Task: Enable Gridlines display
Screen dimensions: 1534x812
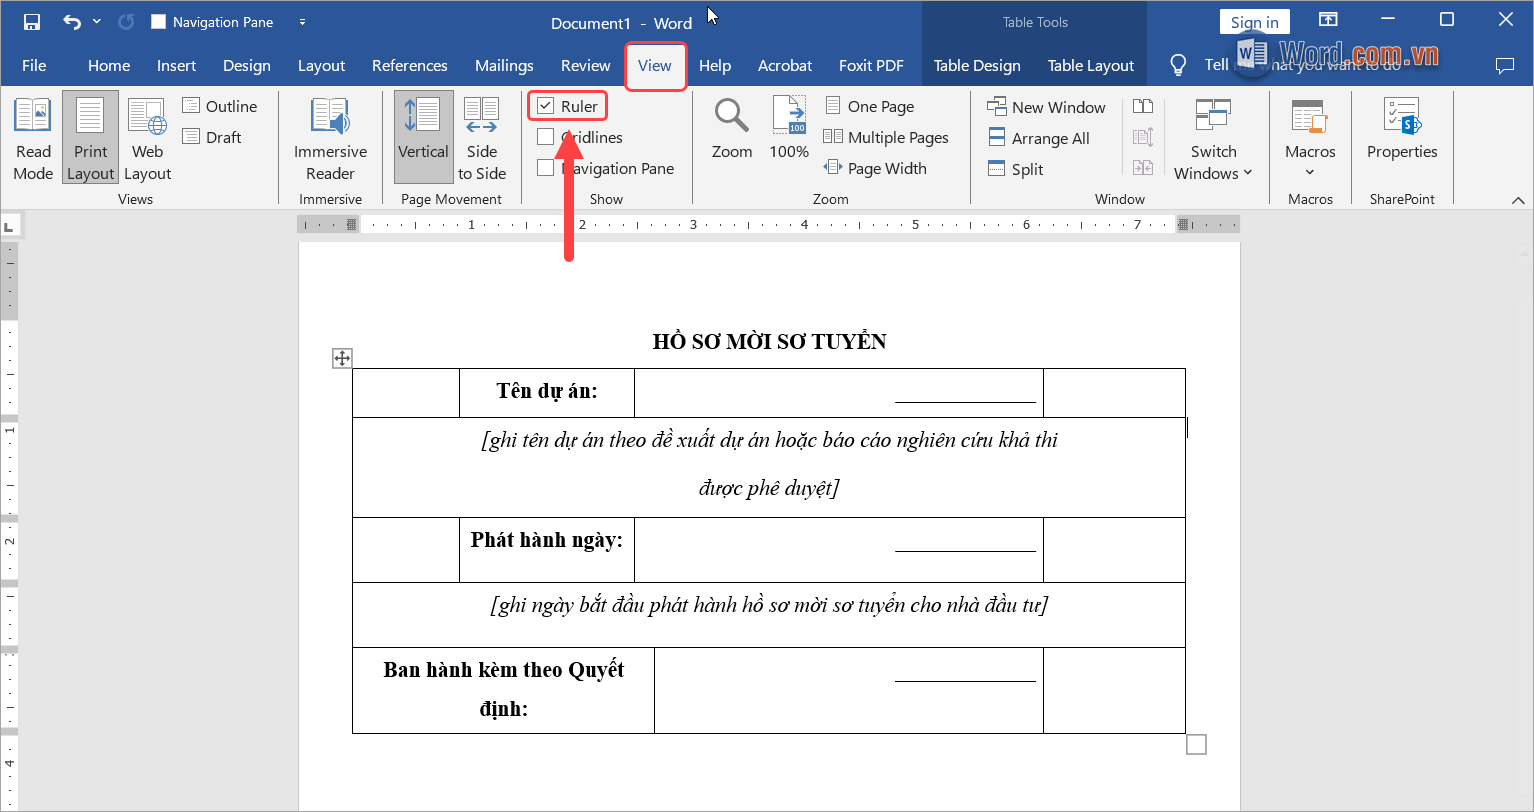Action: [x=545, y=136]
